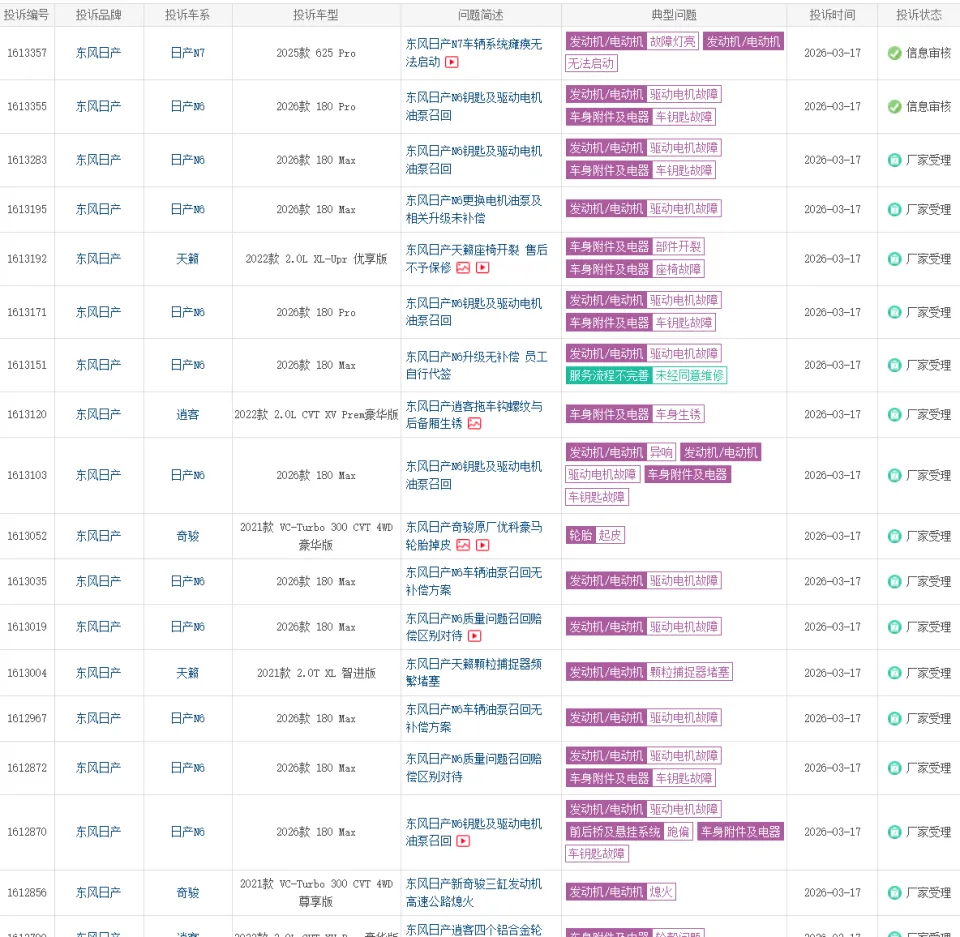Image resolution: width=960 pixels, height=937 pixels.
Task: Open image icon for complaint 1613120
Action: pos(474,423)
